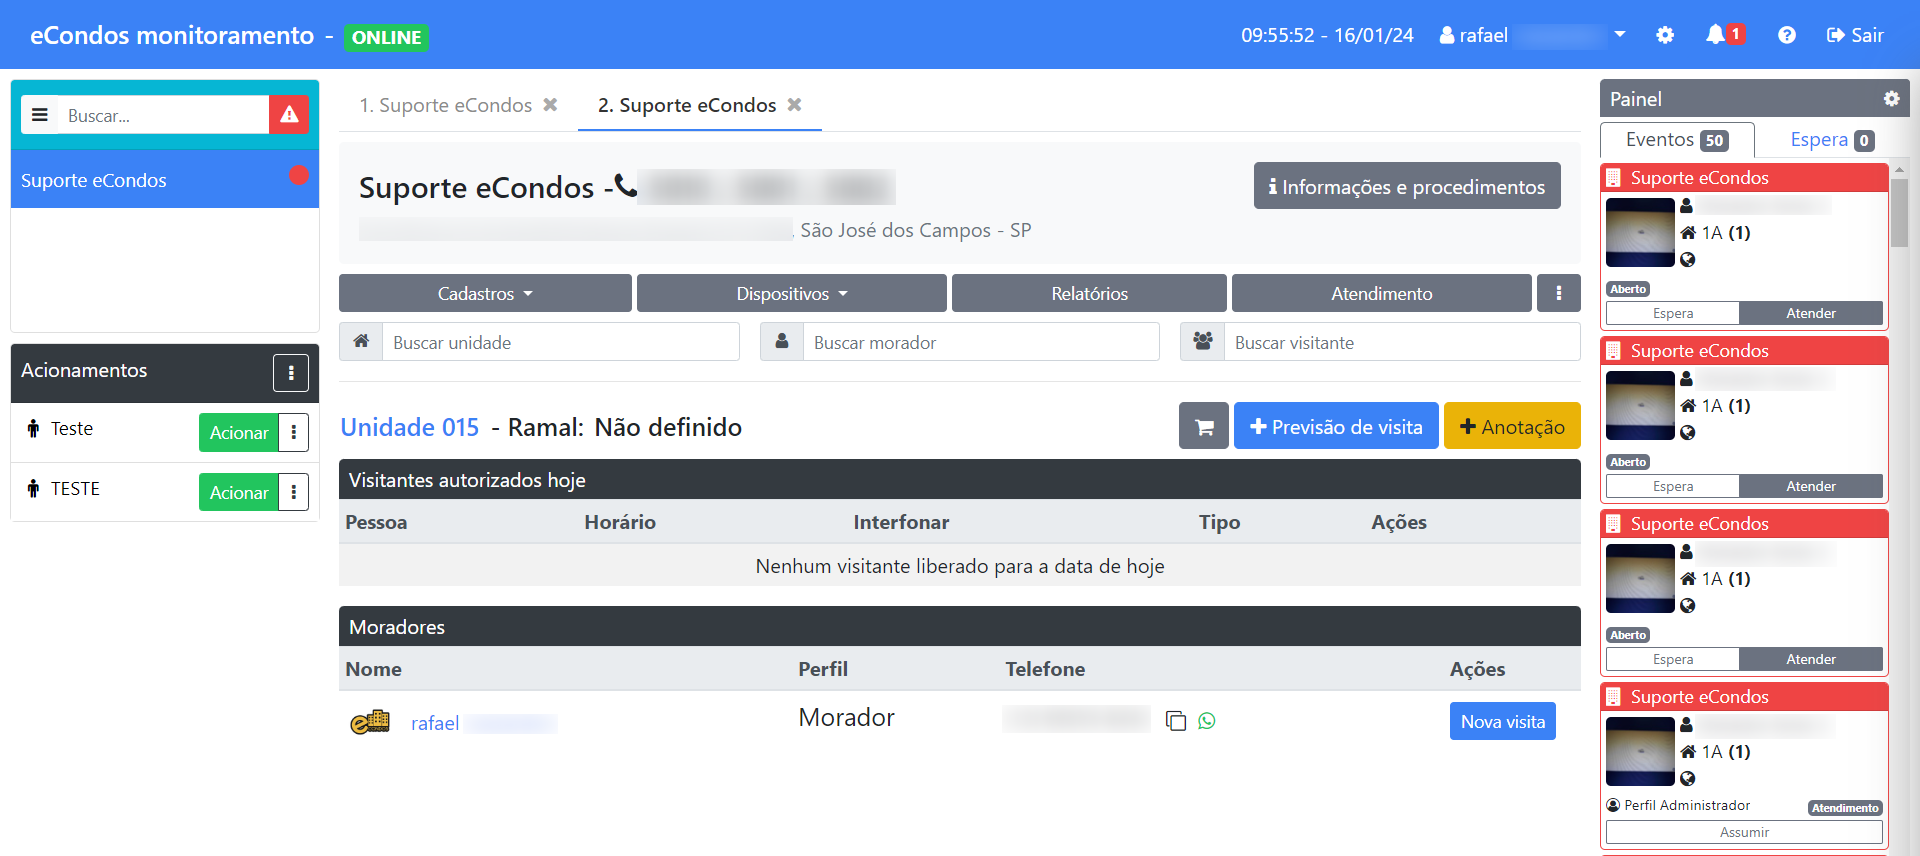Select Suporte eCondos in the left list
Image resolution: width=1920 pixels, height=856 pixels.
(165, 179)
